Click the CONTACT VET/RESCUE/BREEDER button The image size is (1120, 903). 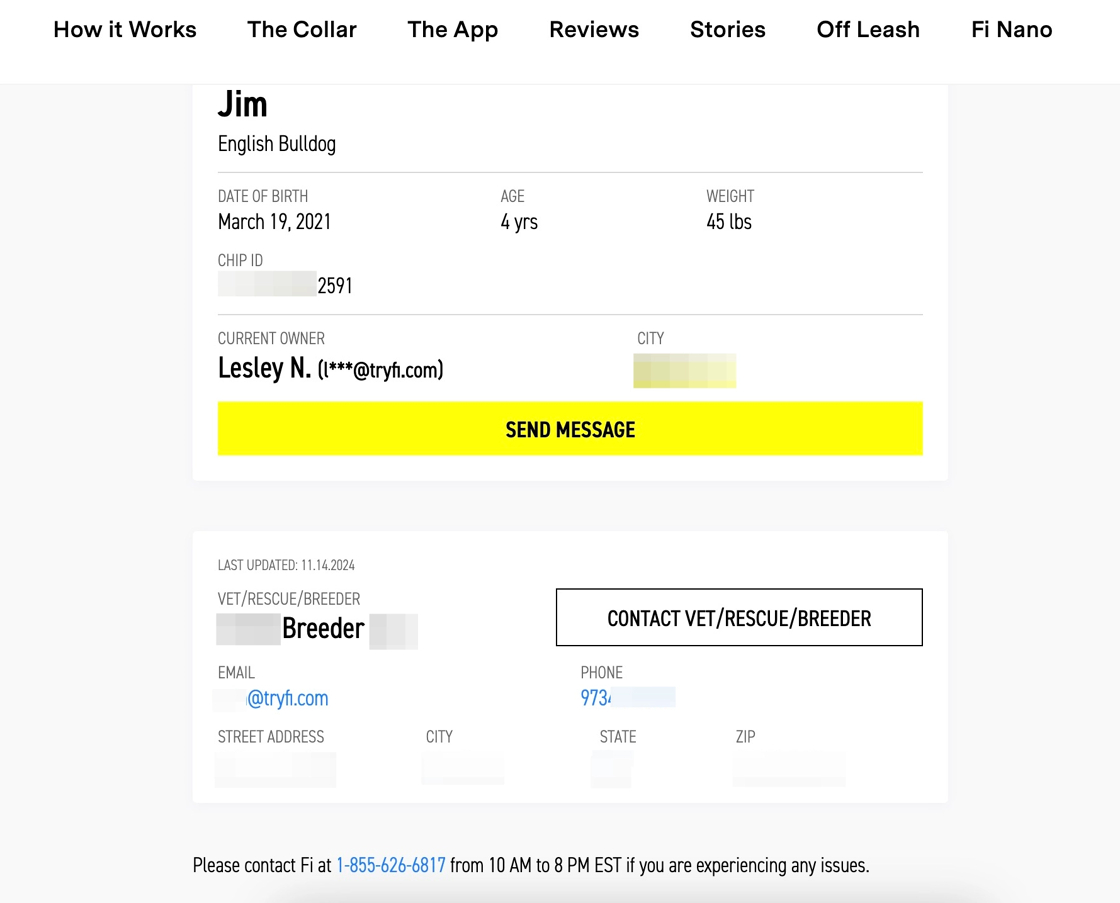click(x=739, y=618)
